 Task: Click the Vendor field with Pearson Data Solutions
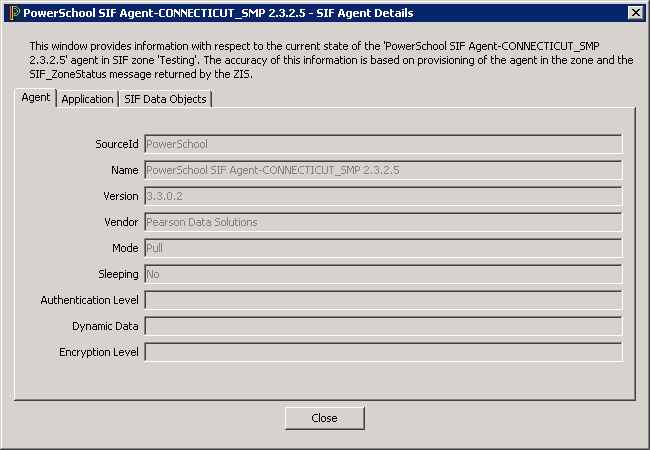tap(383, 222)
